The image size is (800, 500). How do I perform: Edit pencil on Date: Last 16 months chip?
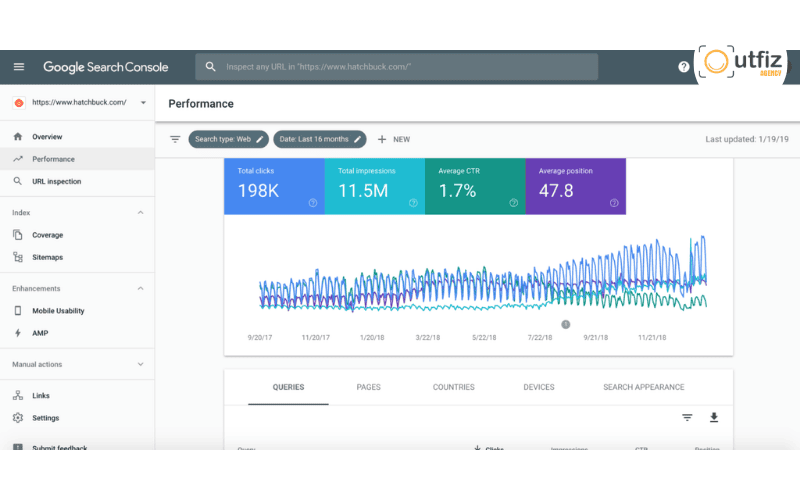pyautogui.click(x=357, y=139)
